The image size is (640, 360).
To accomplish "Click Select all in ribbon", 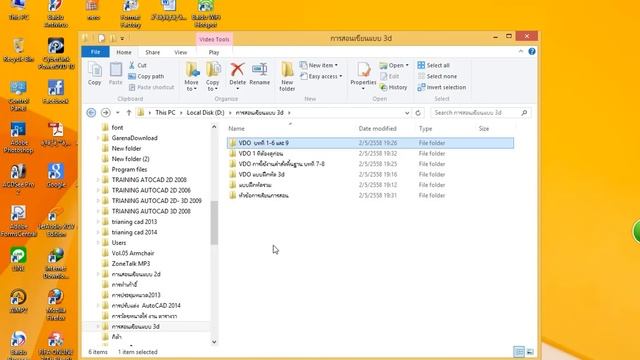I will [x=433, y=65].
